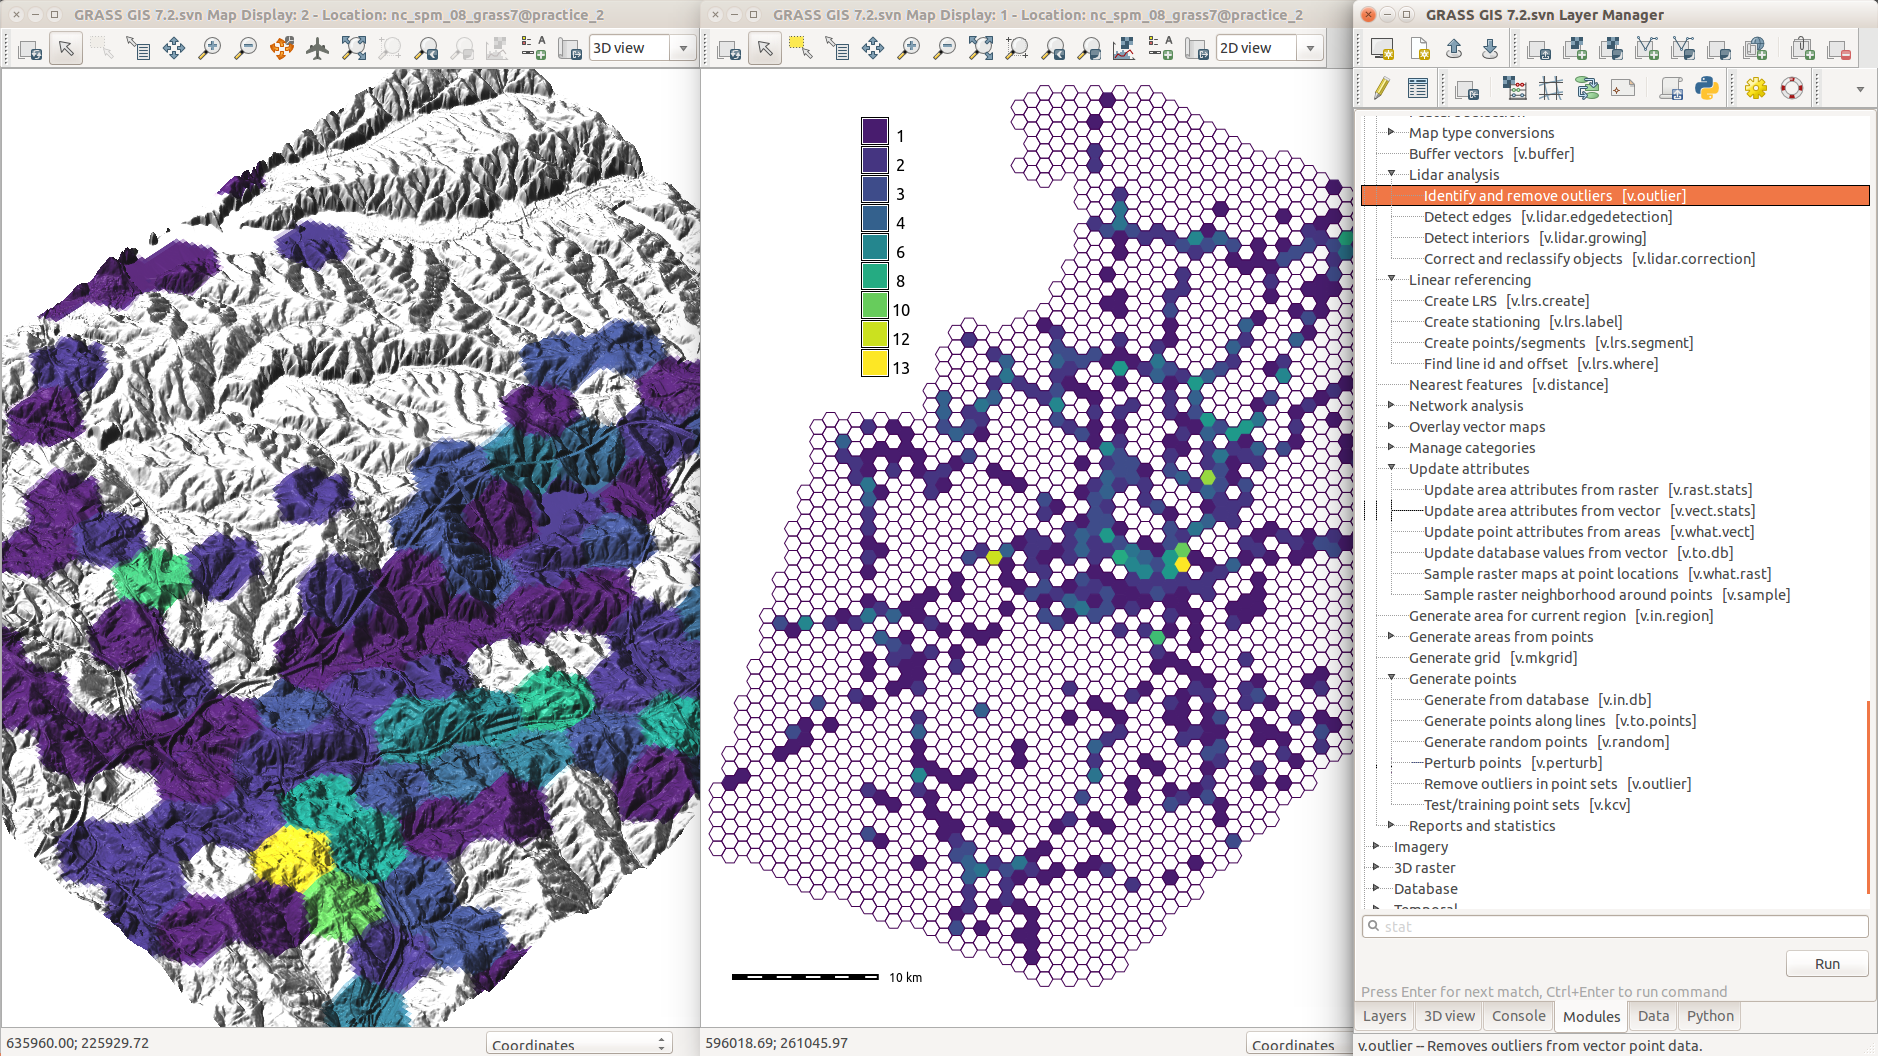The image size is (1878, 1056).
Task: Launch the Python editor from the toolbar
Action: click(1707, 89)
